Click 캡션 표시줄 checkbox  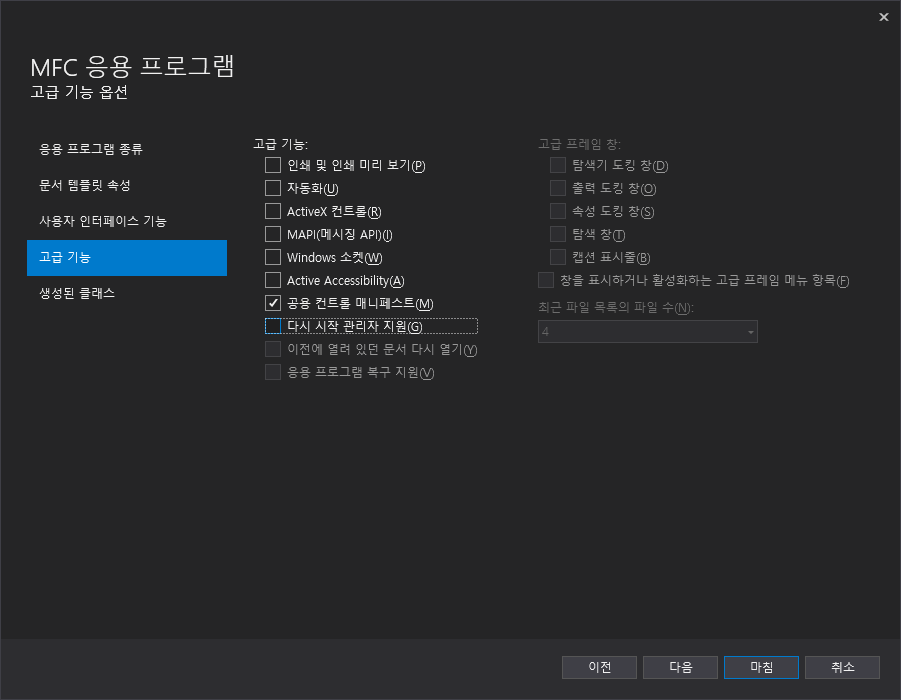558,257
